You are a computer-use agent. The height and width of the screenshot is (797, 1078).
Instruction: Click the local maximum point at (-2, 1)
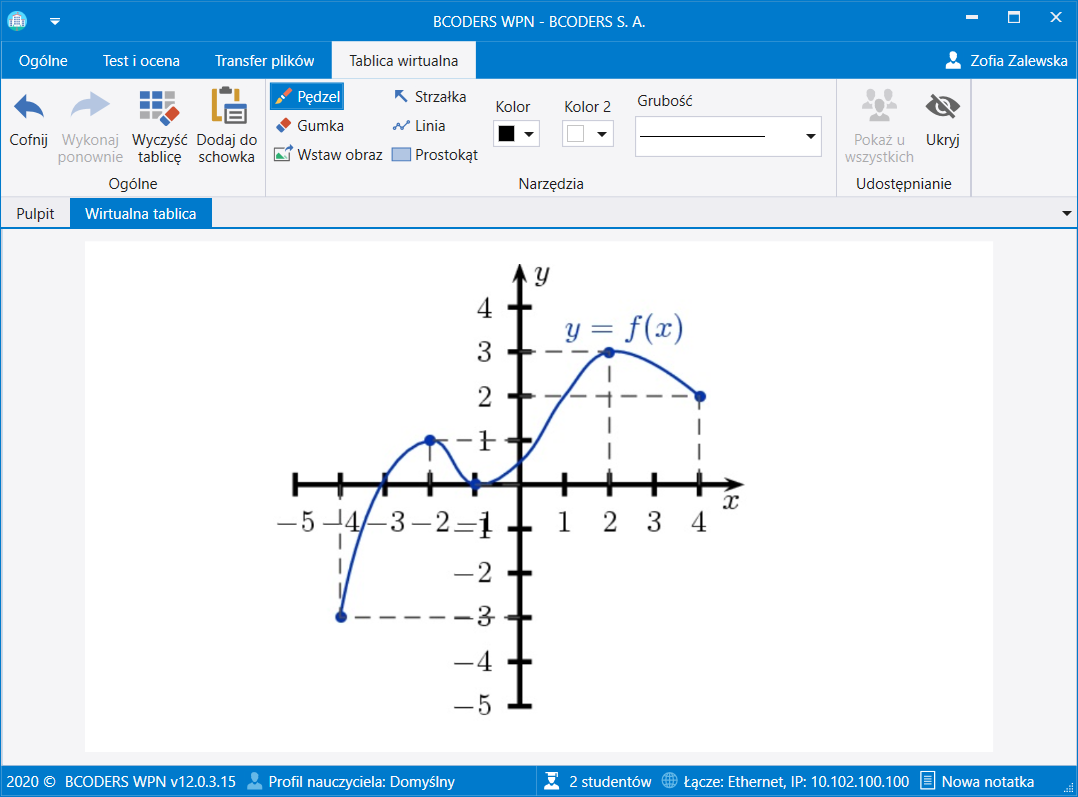[430, 440]
